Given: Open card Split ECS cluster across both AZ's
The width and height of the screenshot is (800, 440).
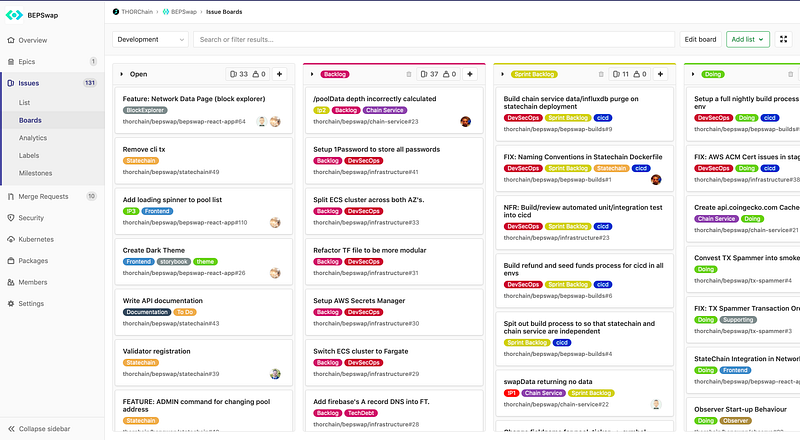Looking at the screenshot, I should point(394,211).
